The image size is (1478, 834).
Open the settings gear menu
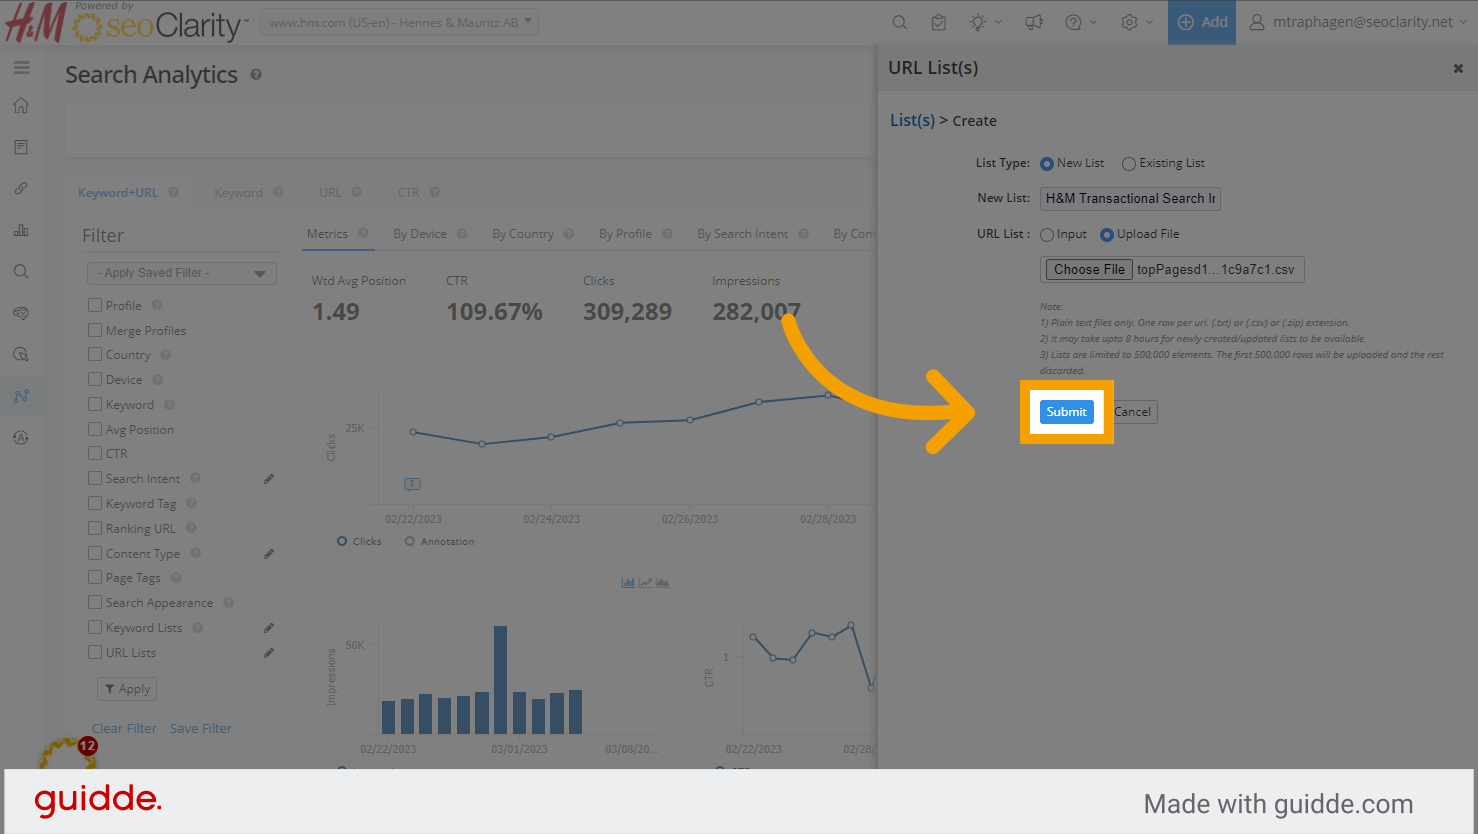point(1136,22)
